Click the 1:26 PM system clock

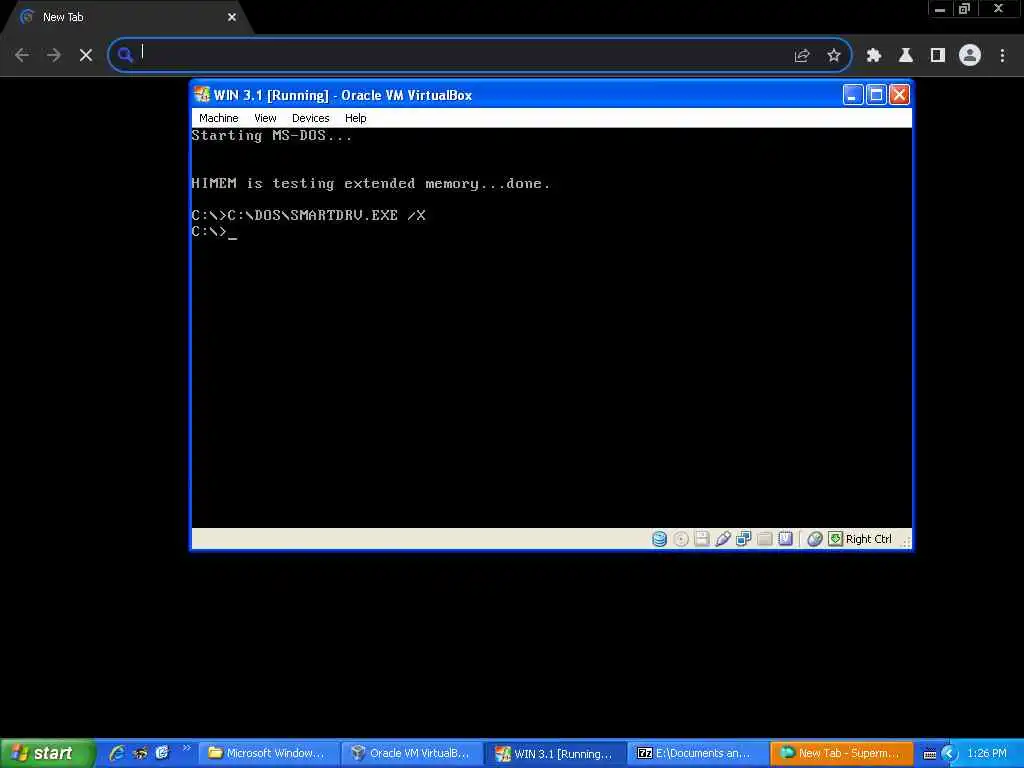[x=987, y=754]
